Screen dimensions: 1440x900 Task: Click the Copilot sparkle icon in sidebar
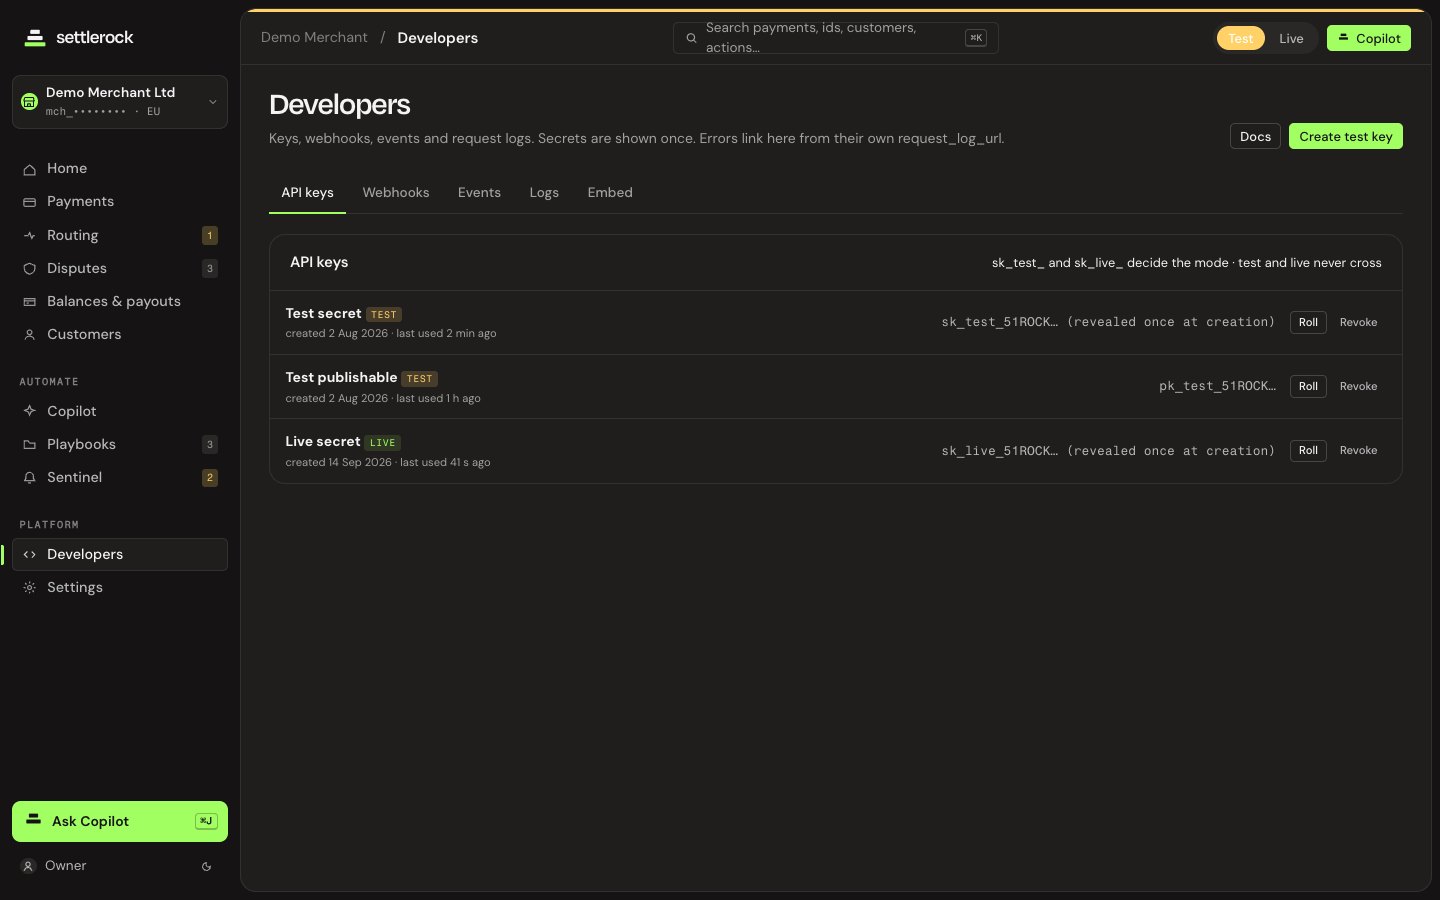pyautogui.click(x=30, y=412)
